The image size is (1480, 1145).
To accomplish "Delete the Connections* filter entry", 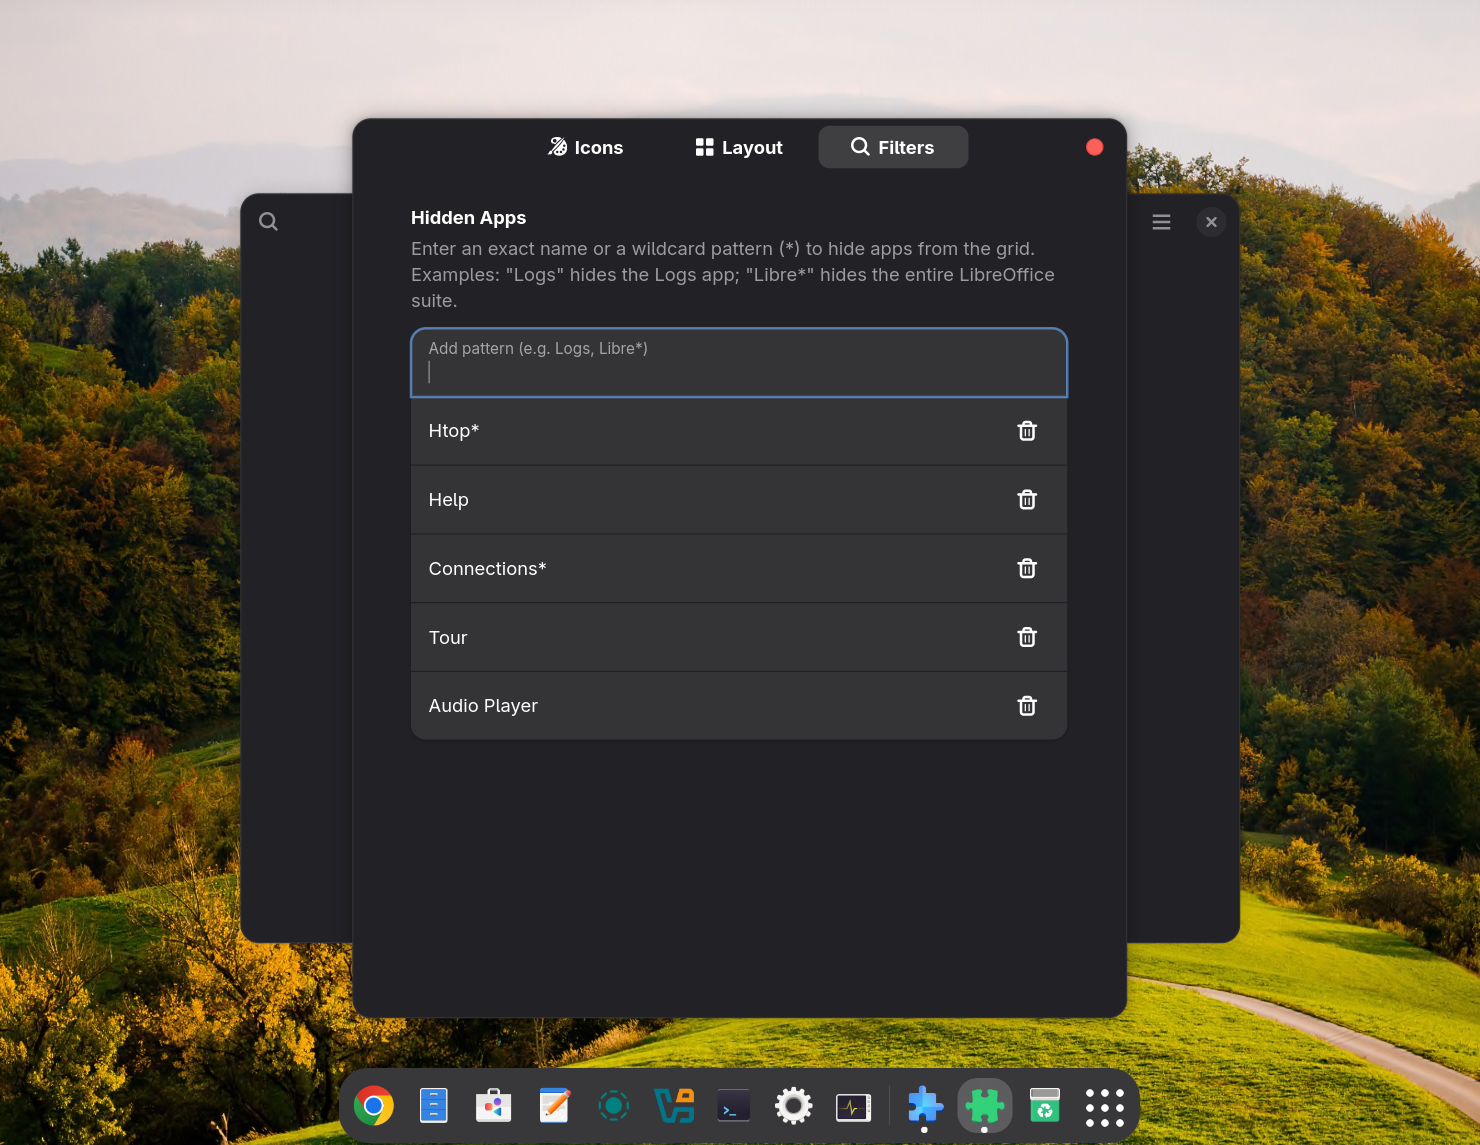I will (1027, 568).
